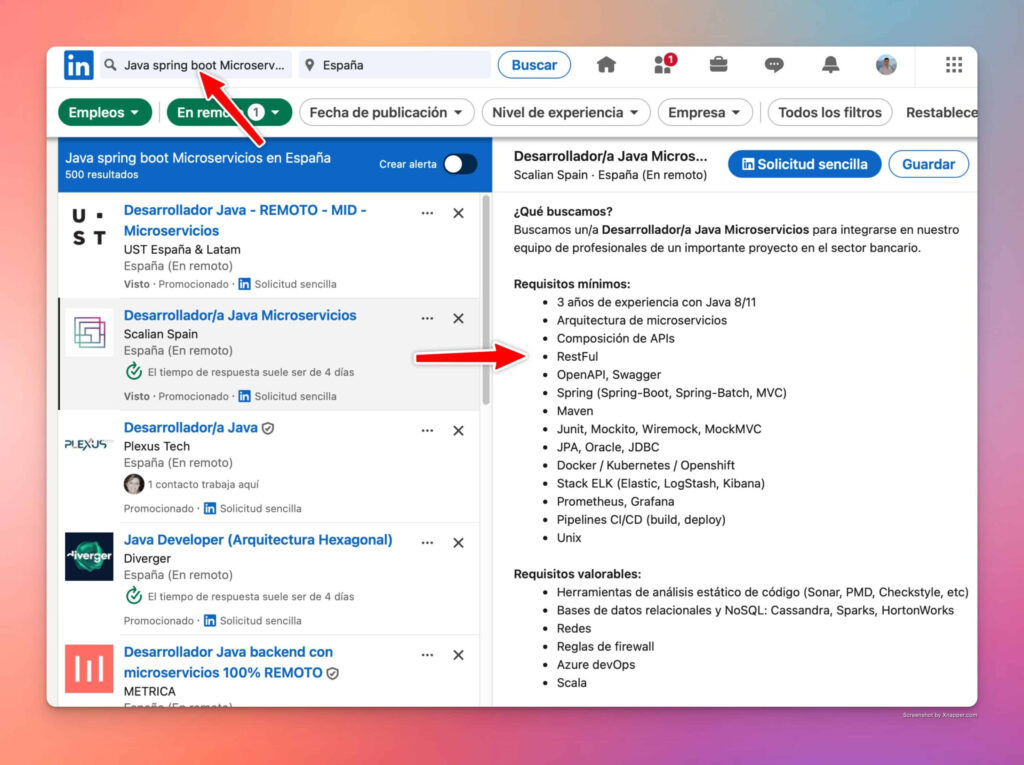Click Diverger company name text
The height and width of the screenshot is (765, 1024).
[147, 559]
